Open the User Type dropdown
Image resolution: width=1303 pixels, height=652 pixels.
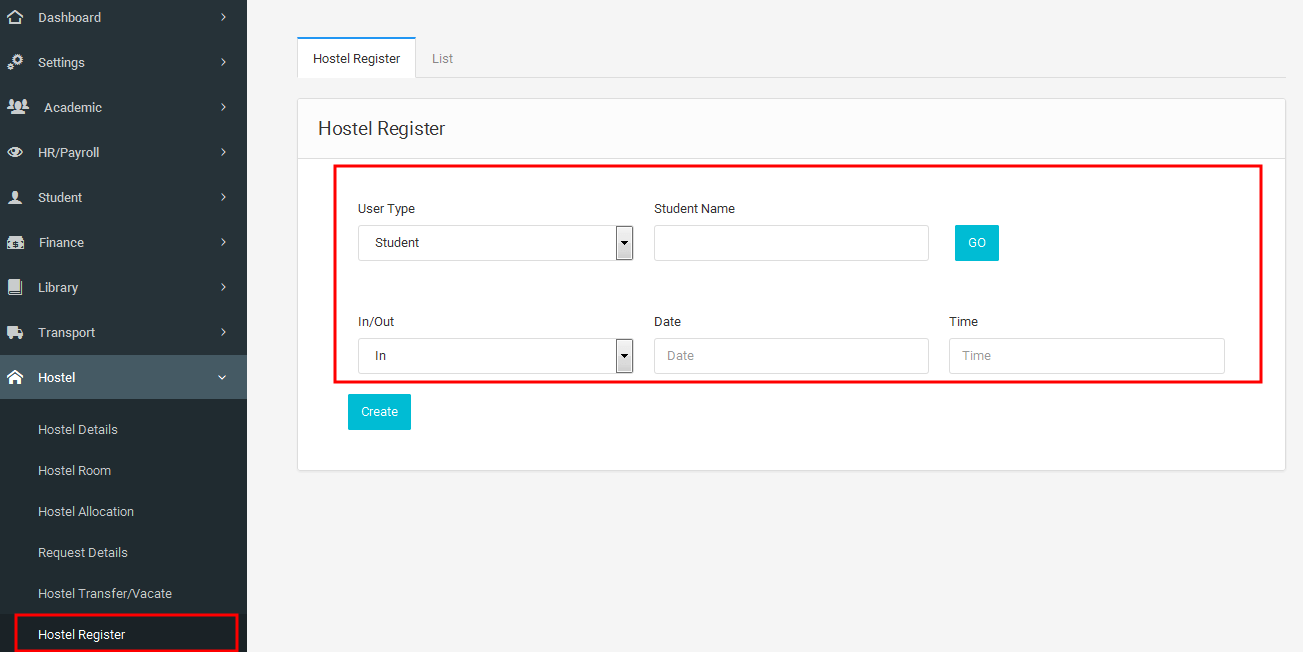pos(495,243)
